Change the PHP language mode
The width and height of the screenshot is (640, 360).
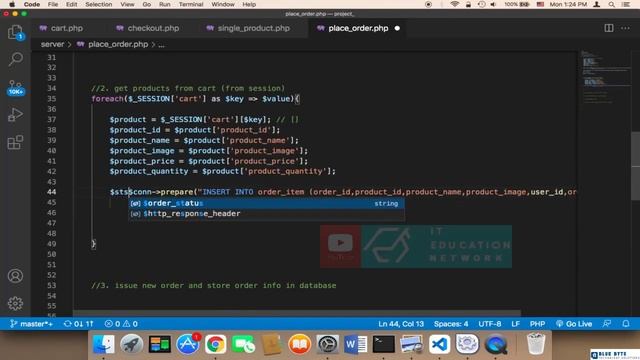point(537,324)
